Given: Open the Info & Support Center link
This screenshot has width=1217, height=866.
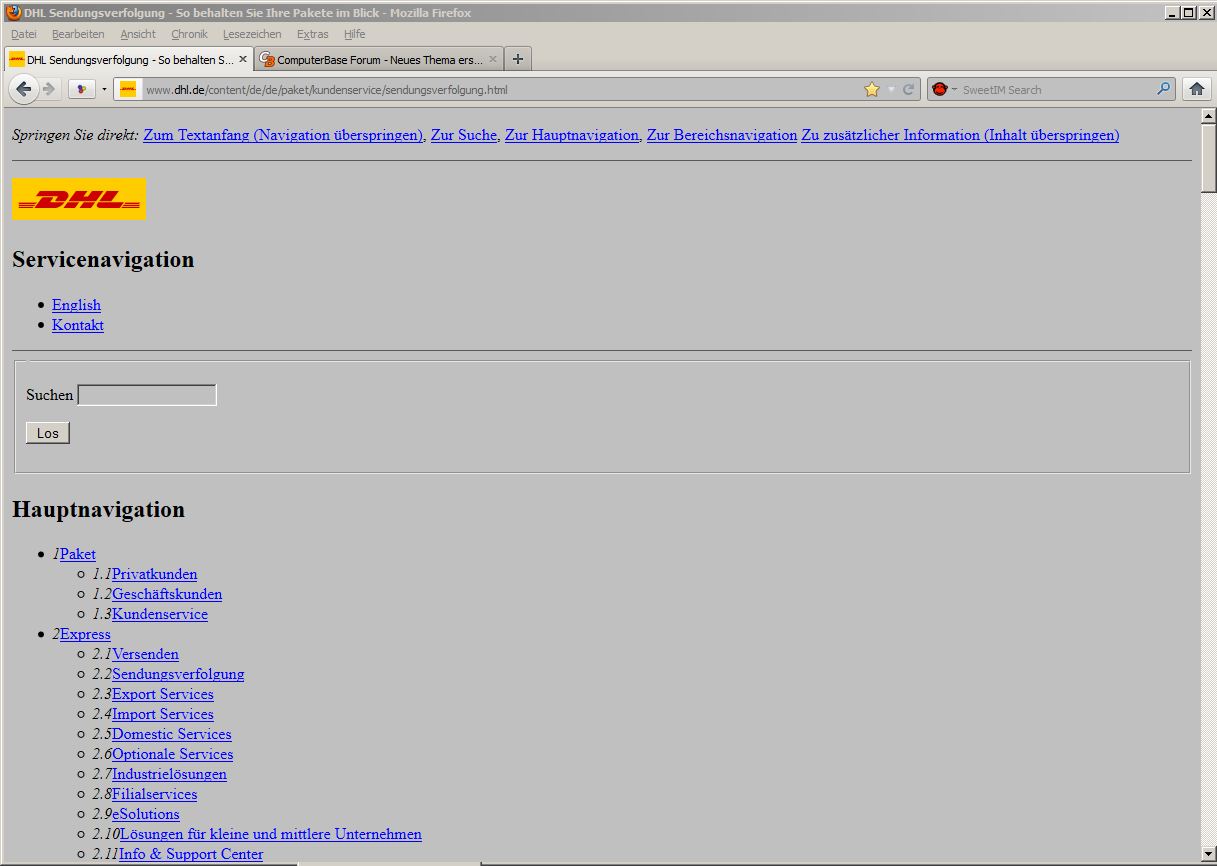Looking at the screenshot, I should (x=191, y=854).
